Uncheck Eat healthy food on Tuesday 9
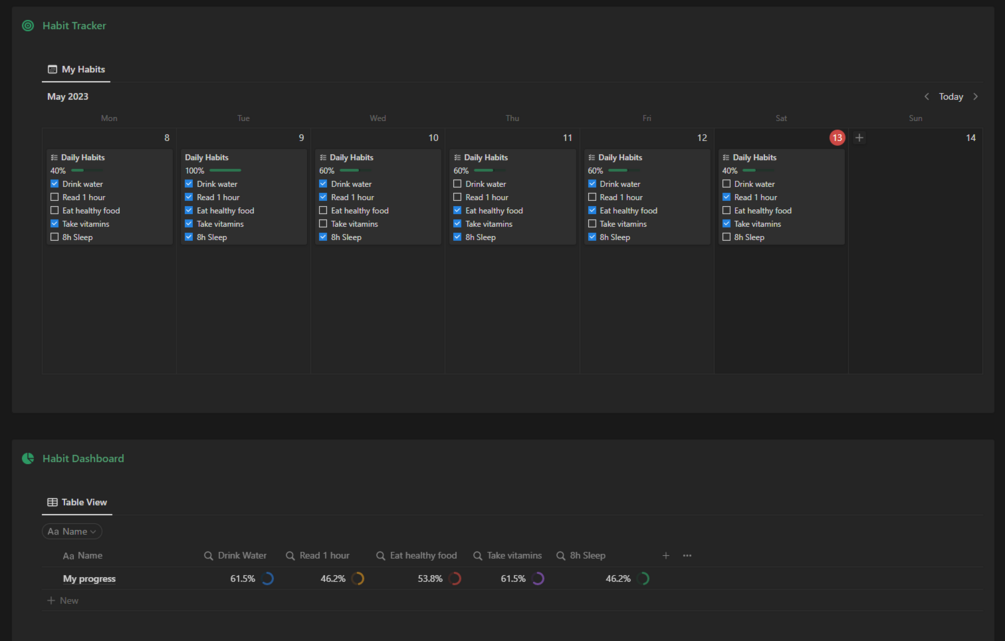 (x=188, y=210)
